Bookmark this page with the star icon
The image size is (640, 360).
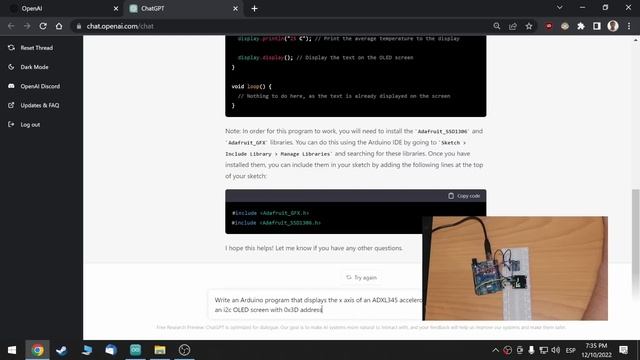[x=529, y=26]
